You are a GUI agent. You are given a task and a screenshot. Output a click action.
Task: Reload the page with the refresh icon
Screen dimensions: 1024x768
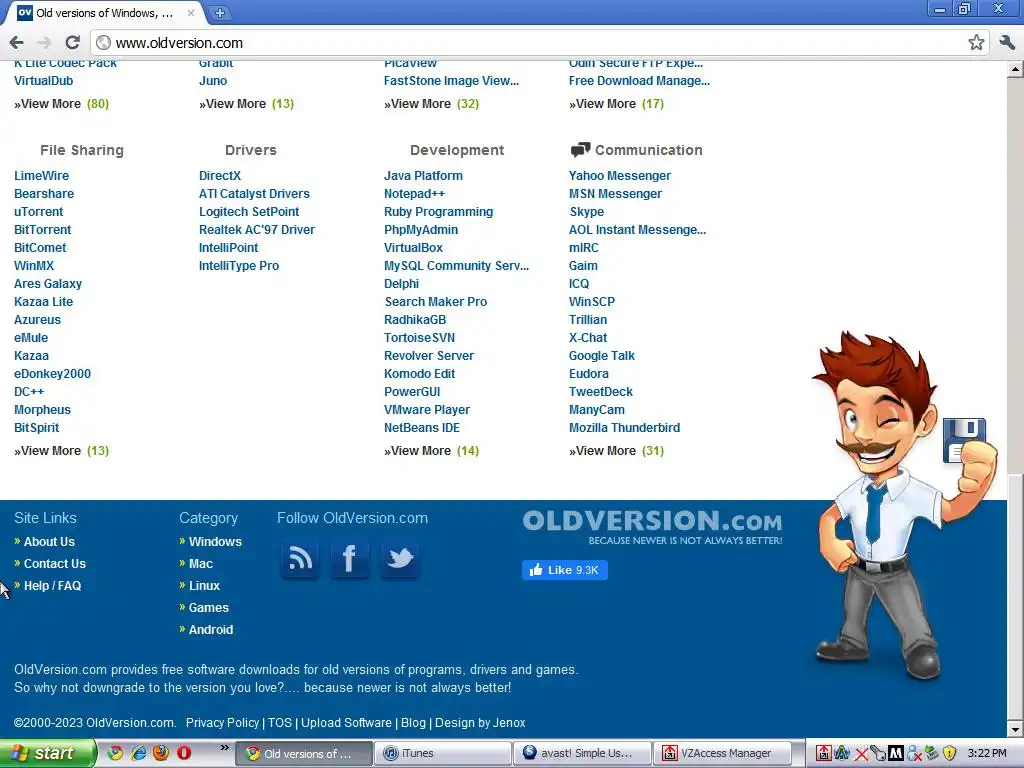pyautogui.click(x=72, y=42)
